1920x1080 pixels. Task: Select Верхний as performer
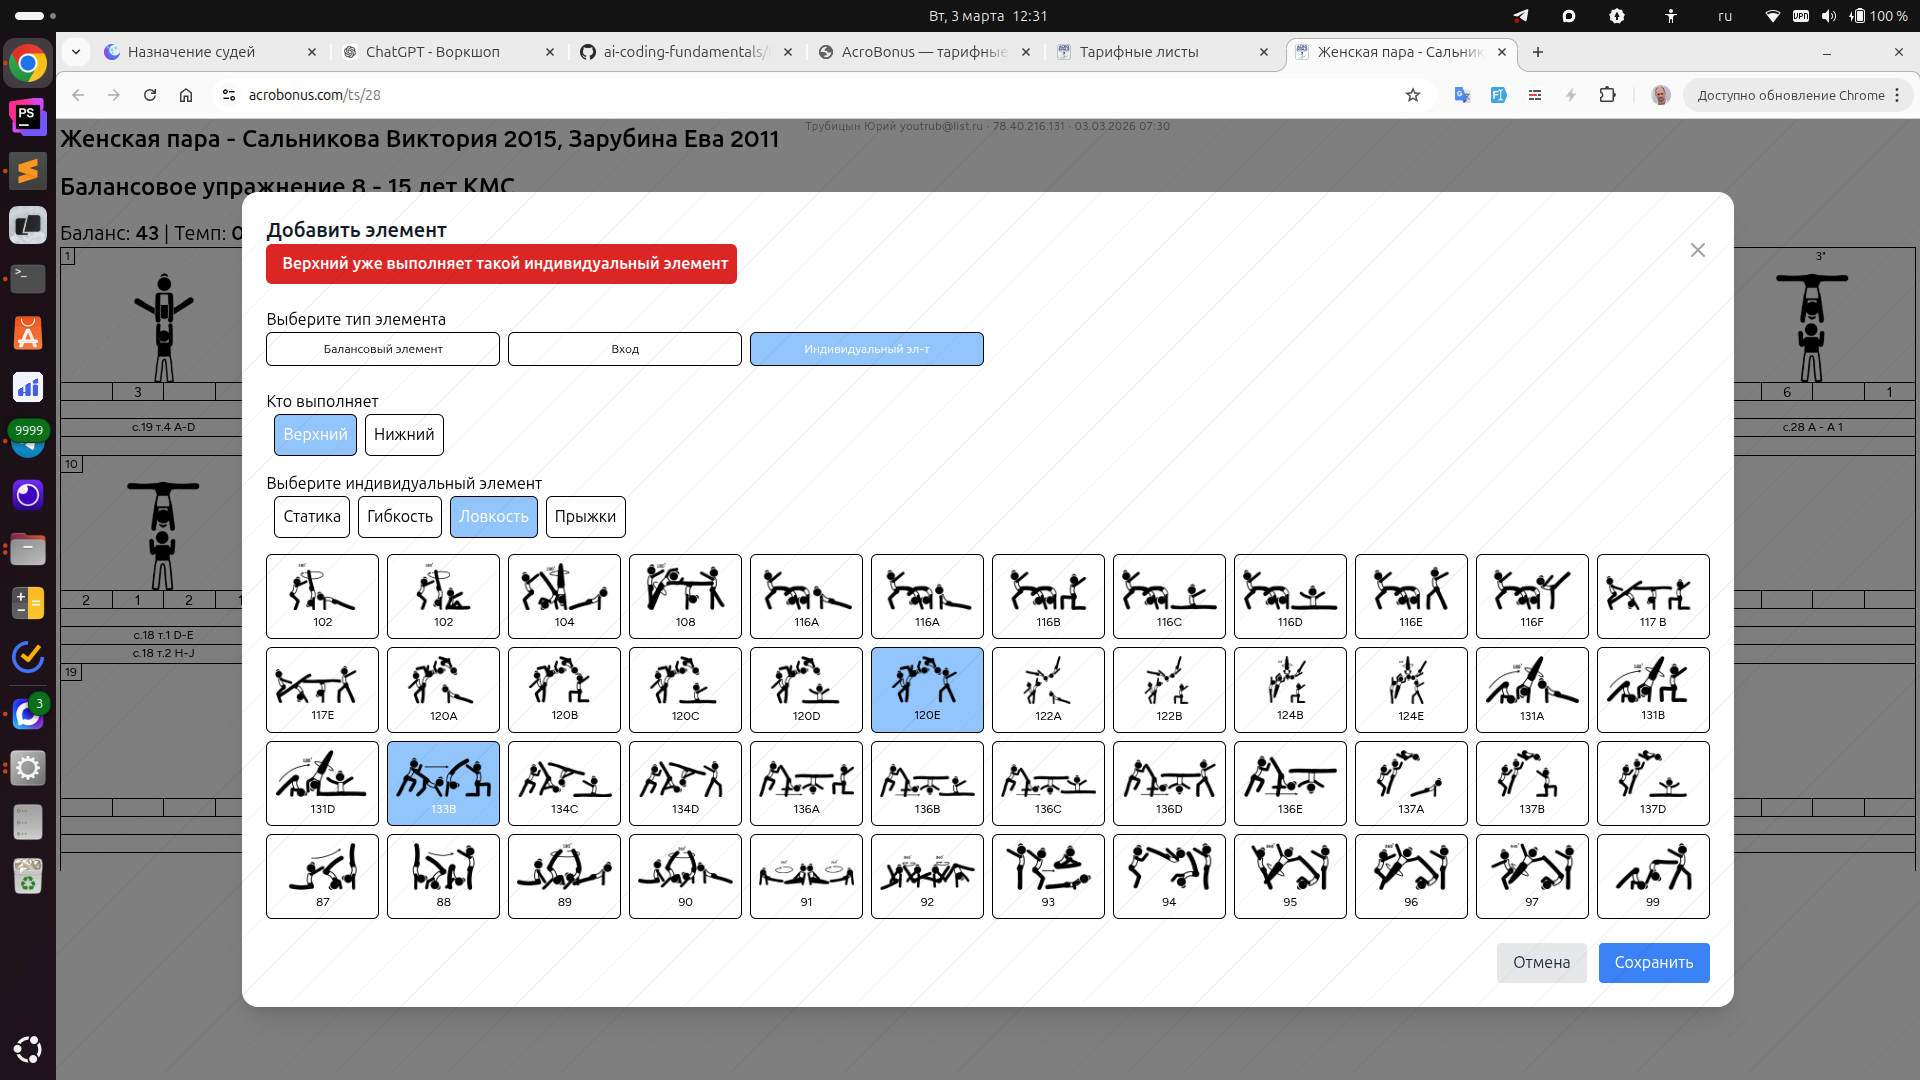tap(315, 435)
